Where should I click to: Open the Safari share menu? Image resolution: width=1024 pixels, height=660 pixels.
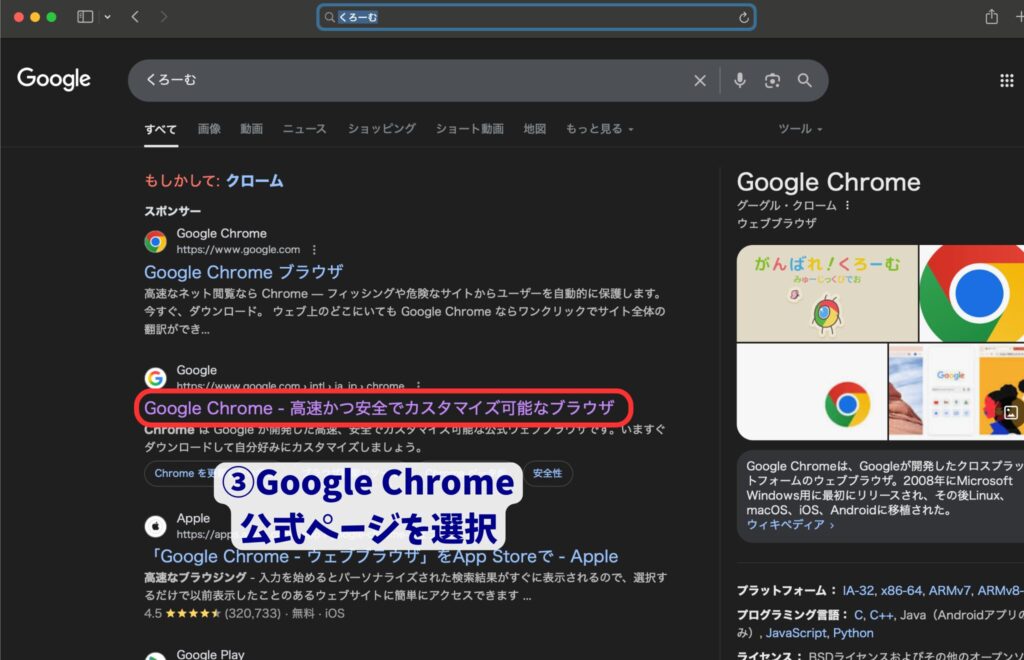(991, 16)
